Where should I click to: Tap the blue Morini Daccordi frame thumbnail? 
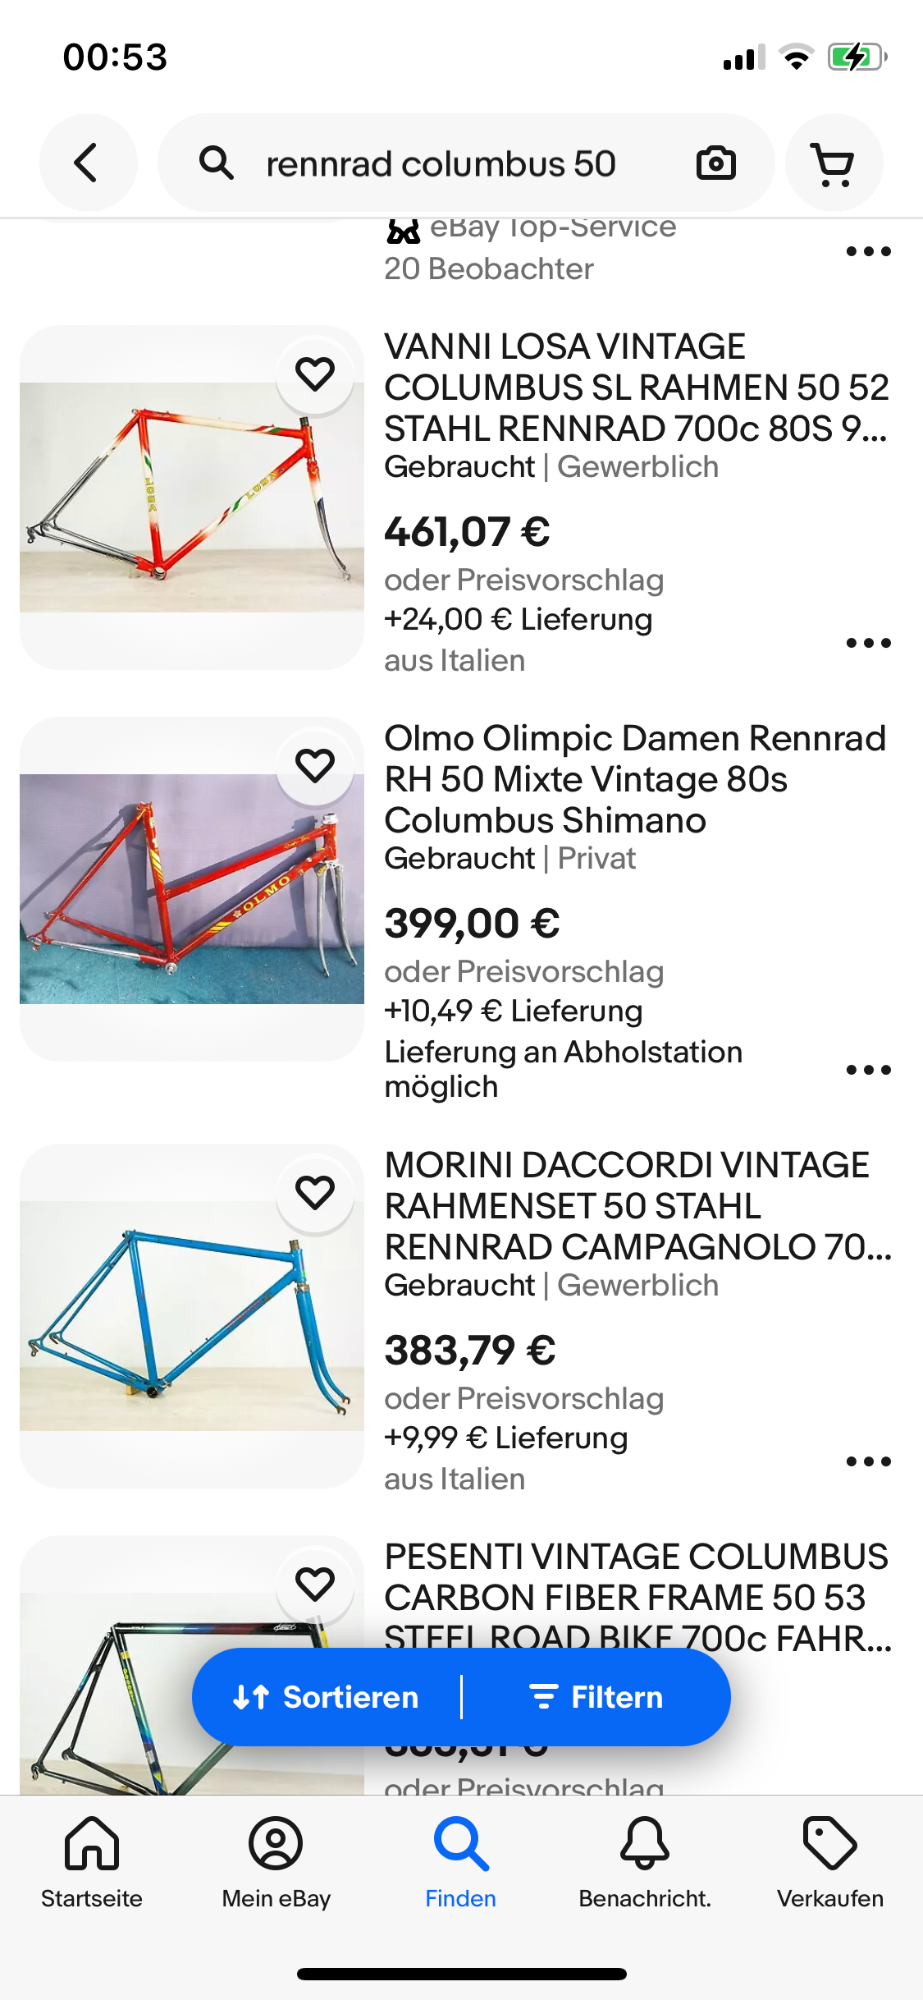(x=192, y=1316)
